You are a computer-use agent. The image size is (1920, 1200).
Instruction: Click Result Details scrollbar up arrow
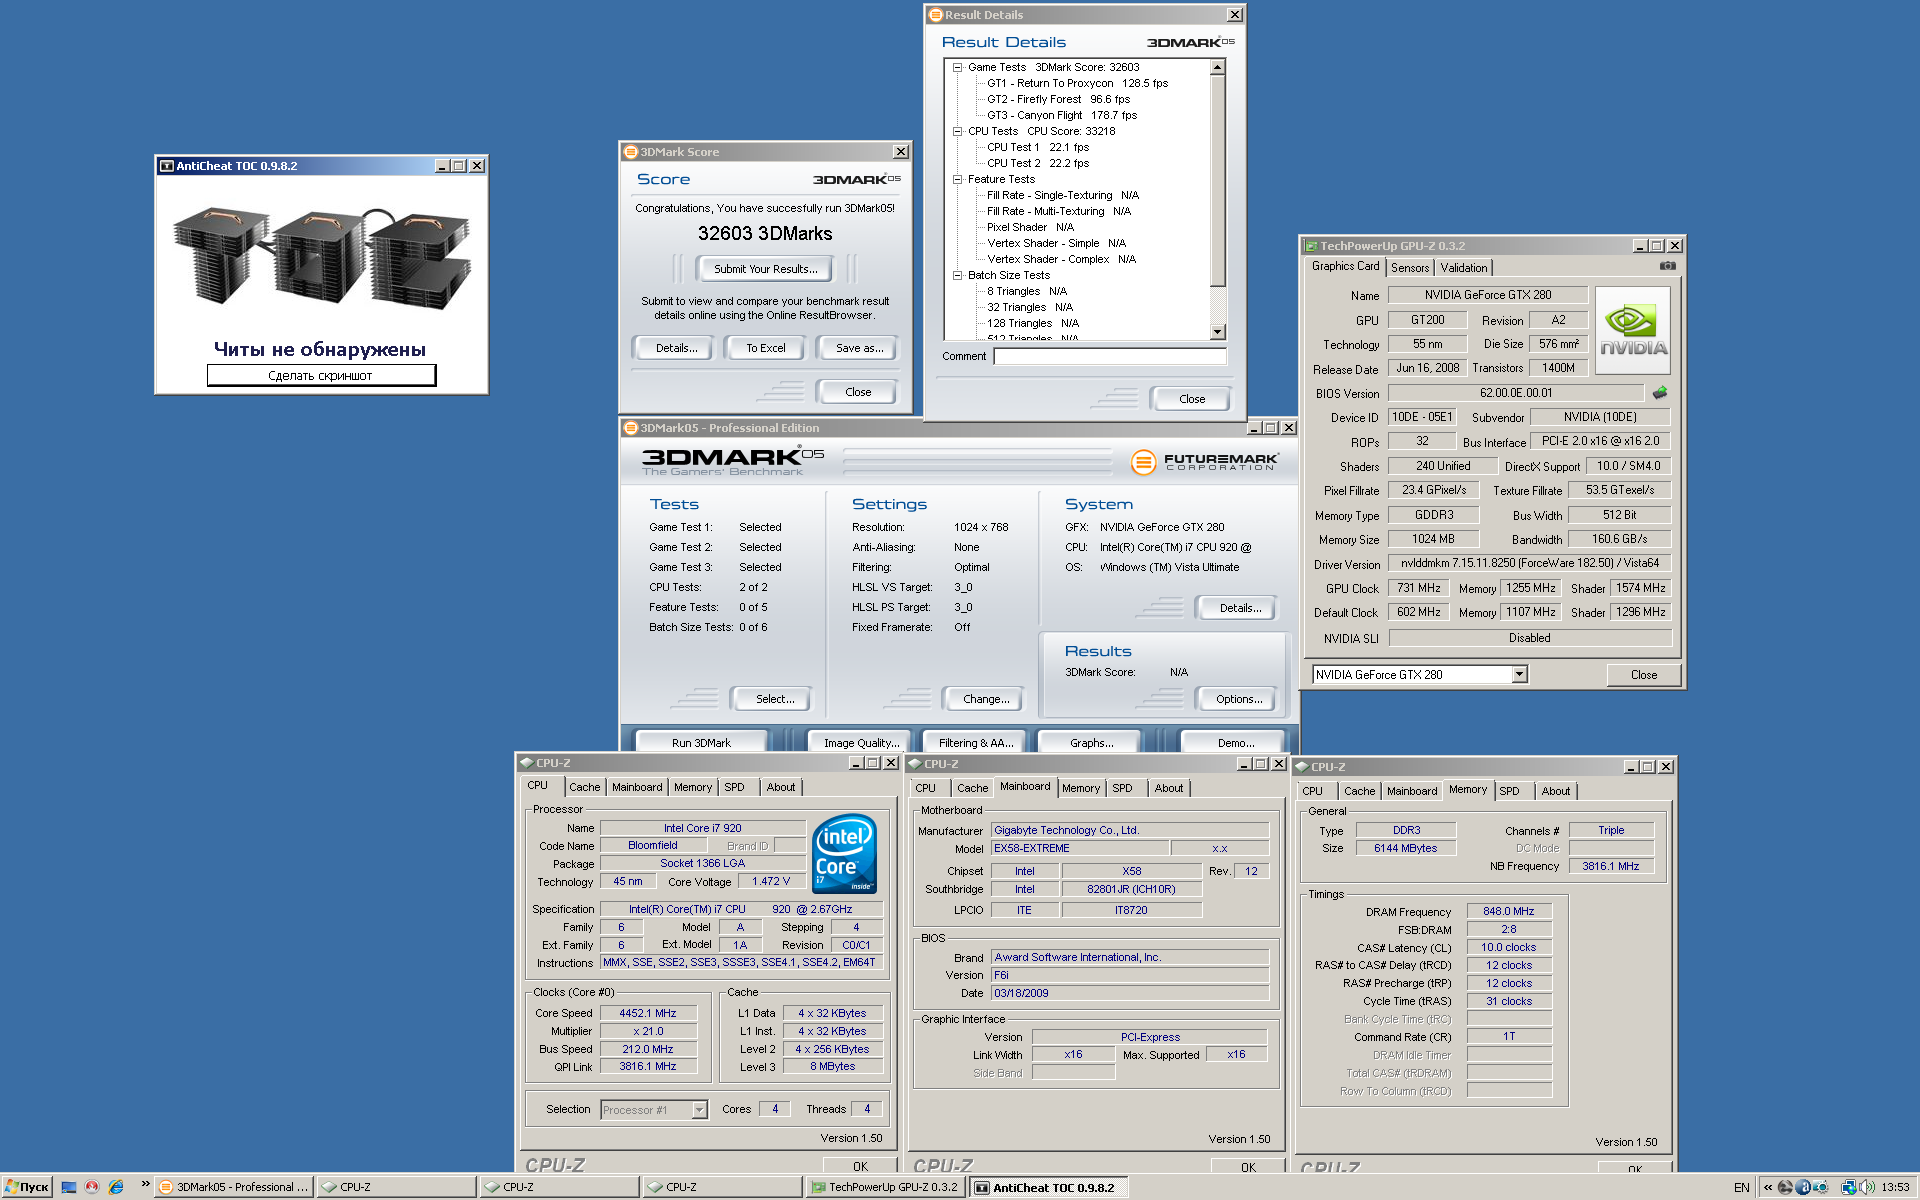(x=1218, y=67)
